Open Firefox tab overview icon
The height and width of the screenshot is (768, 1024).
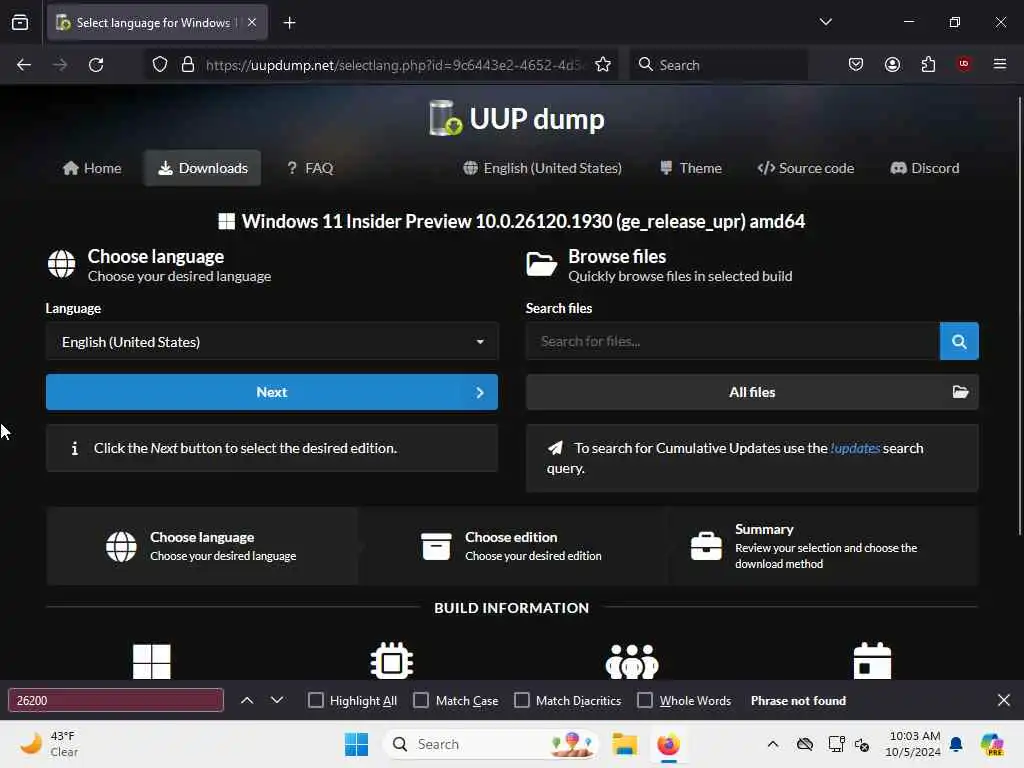point(20,23)
